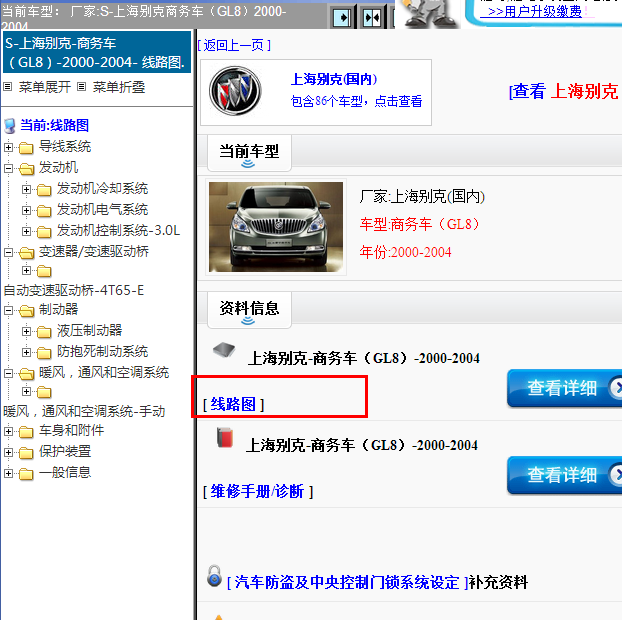The height and width of the screenshot is (620, 622).
Task: Click the padlock icon beside 汽车防盗
Action: 214,576
